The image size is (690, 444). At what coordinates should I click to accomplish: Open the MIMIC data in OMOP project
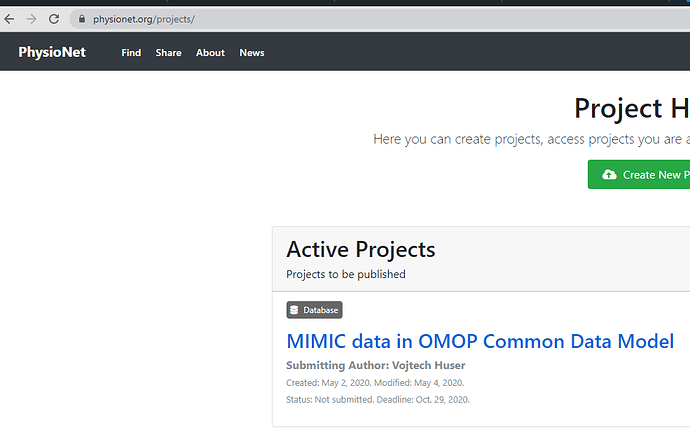(x=480, y=341)
